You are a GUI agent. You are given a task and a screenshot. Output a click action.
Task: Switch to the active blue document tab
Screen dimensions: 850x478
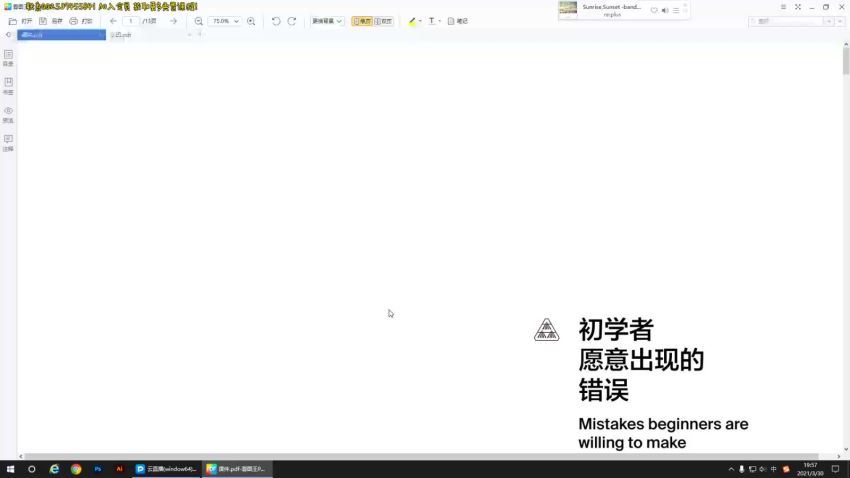61,35
